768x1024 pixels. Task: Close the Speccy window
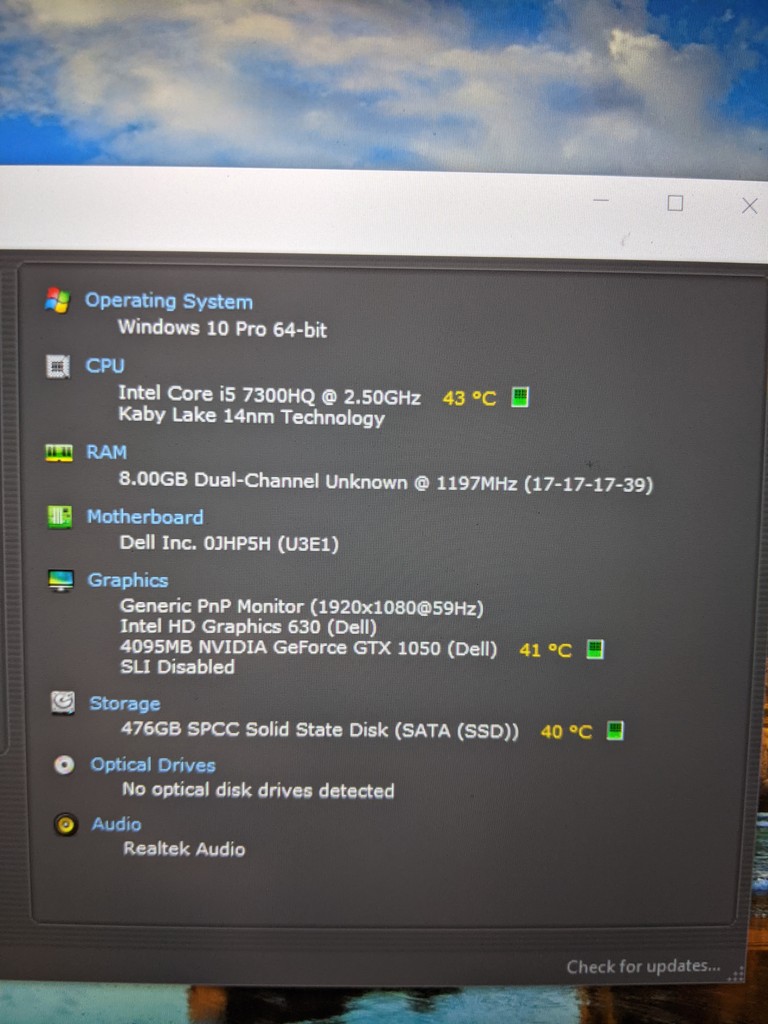(x=750, y=206)
